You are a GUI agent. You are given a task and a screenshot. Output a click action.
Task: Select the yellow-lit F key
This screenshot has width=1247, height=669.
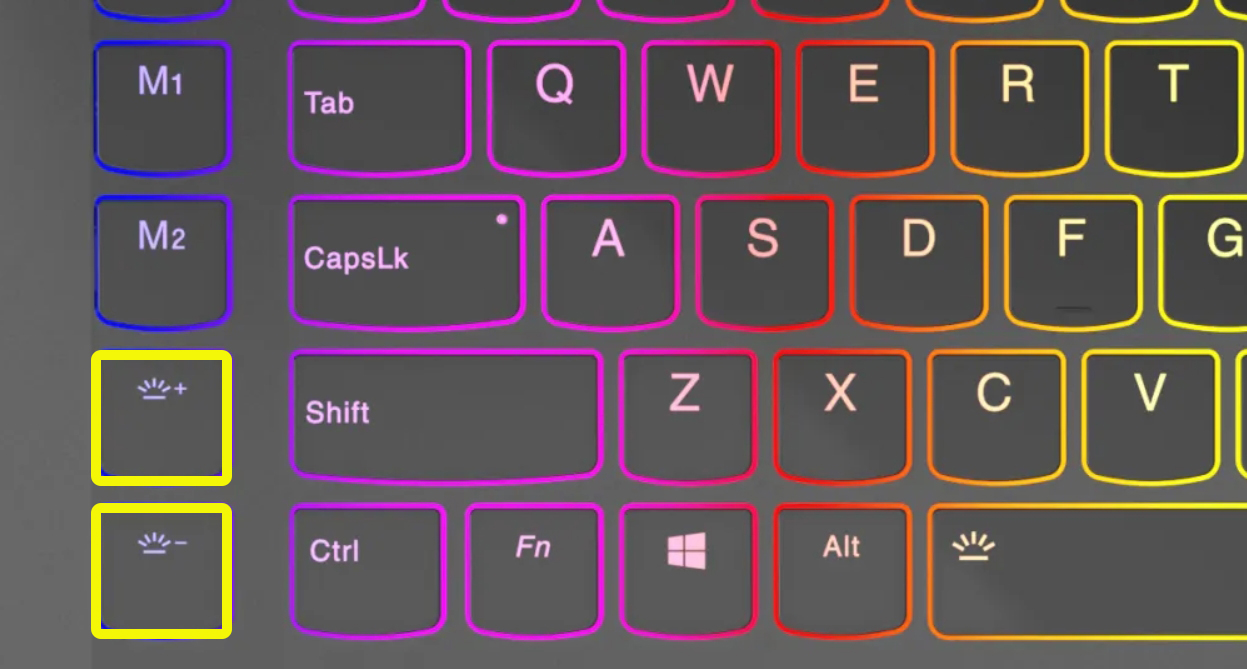[x=1073, y=262]
